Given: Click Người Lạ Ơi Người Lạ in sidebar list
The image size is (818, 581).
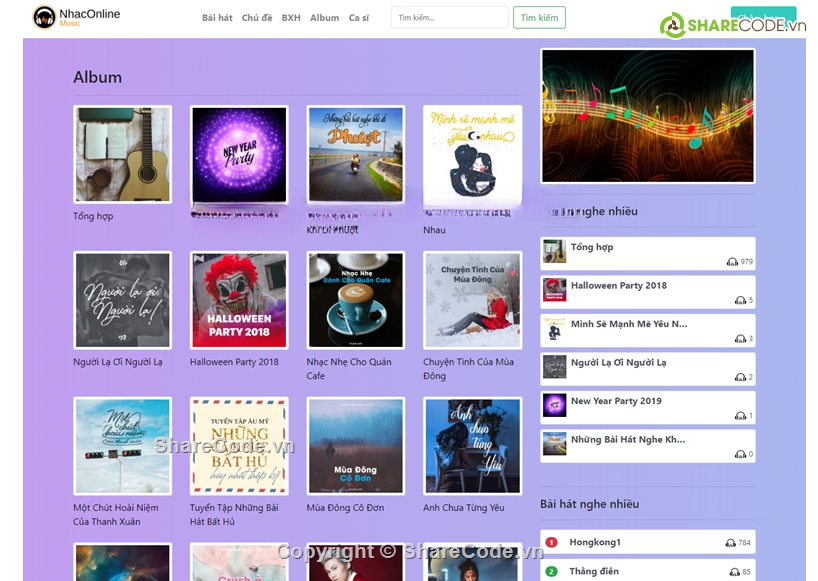Looking at the screenshot, I should [619, 362].
